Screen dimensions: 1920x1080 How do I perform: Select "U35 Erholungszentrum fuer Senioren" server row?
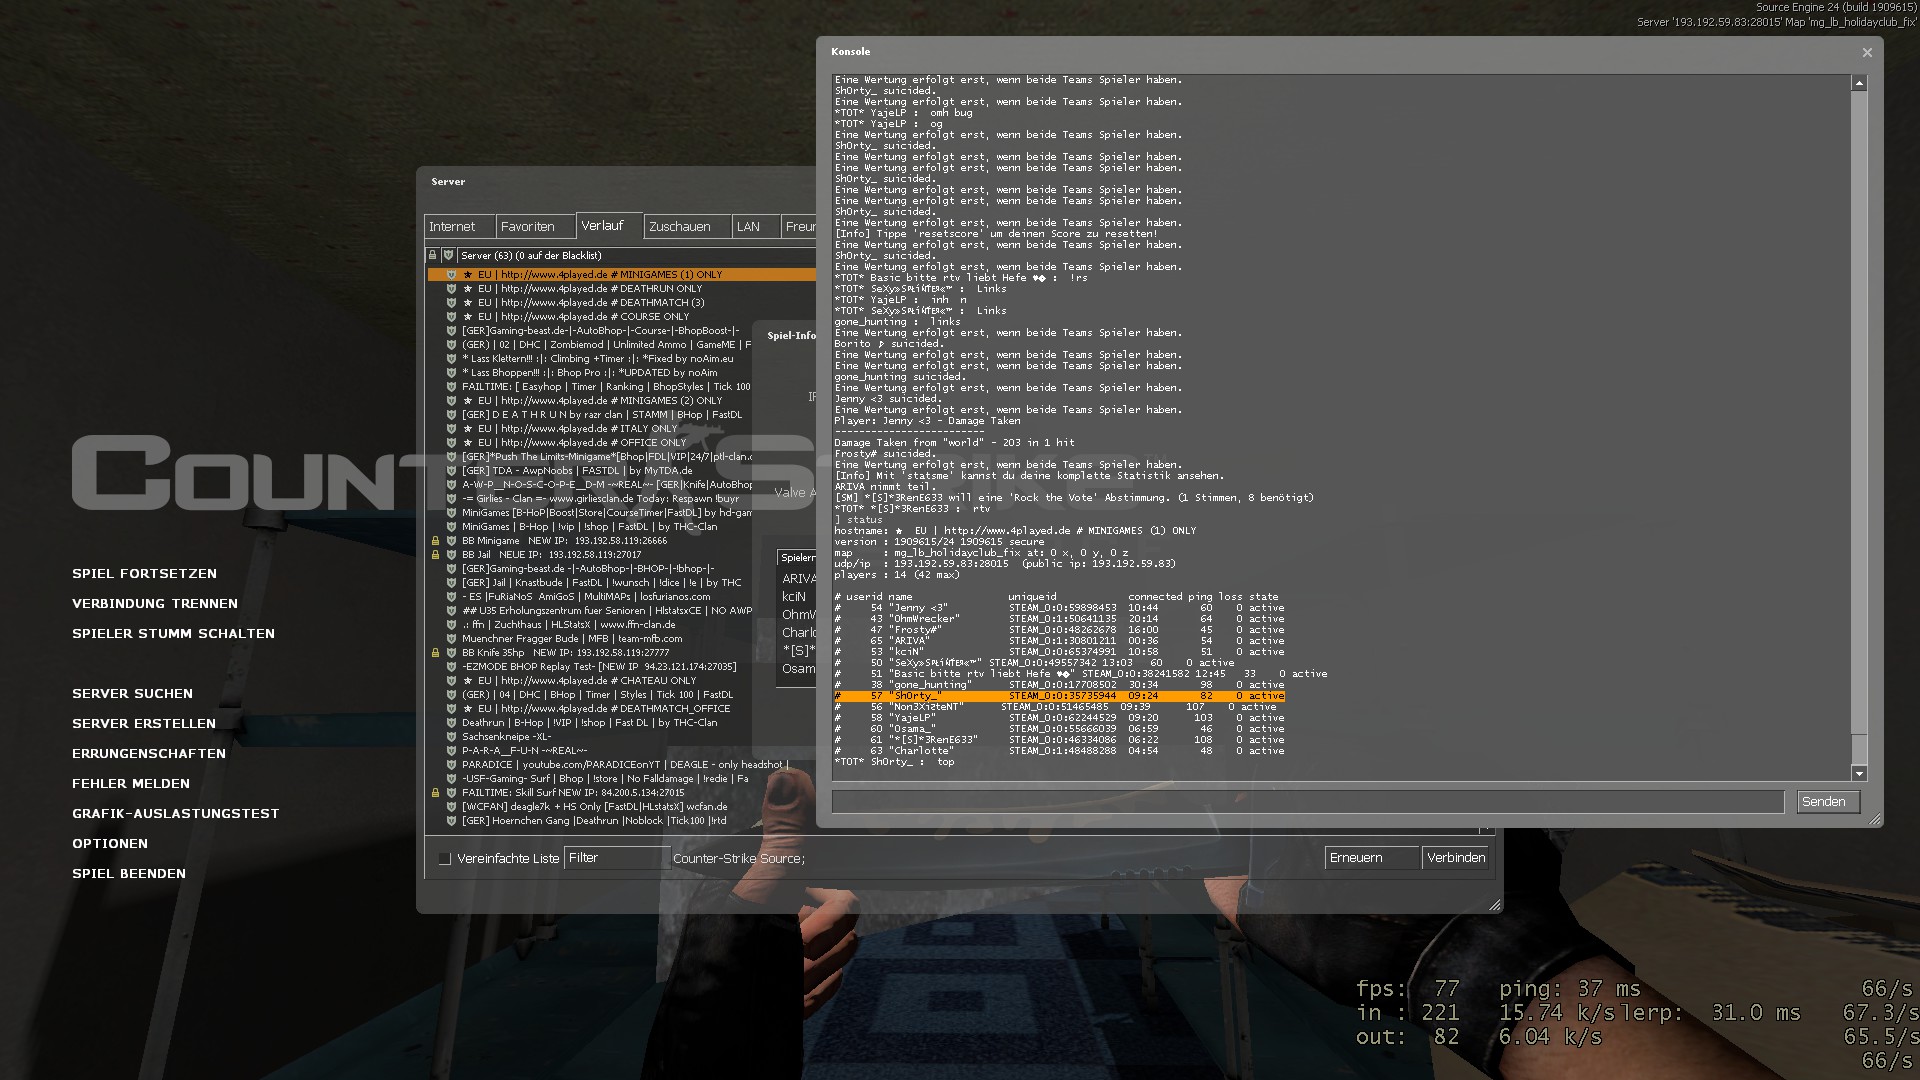tap(622, 610)
